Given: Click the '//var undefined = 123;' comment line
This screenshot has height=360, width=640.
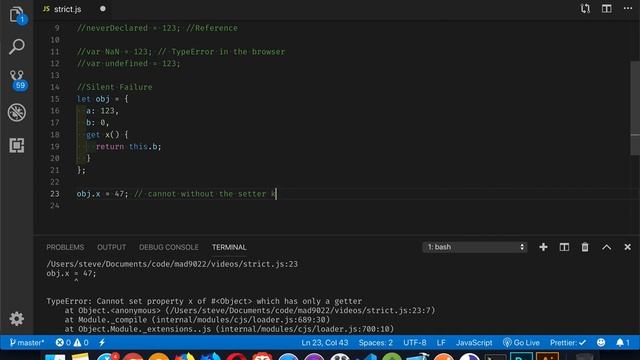Looking at the screenshot, I should [x=129, y=63].
